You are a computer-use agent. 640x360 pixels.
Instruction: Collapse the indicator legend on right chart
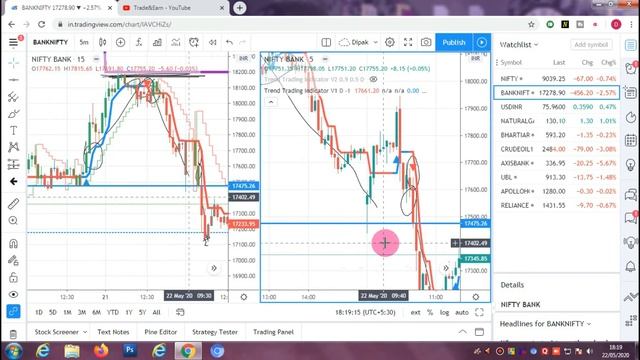tap(271, 102)
